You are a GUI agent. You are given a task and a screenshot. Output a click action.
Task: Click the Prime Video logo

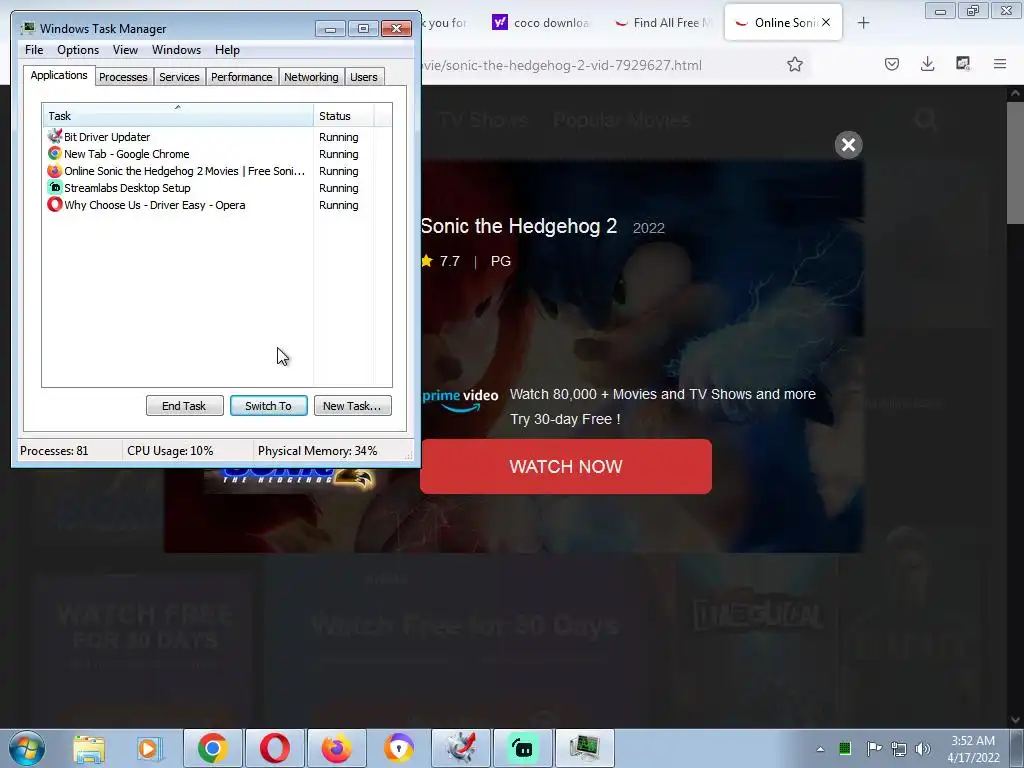[460, 400]
